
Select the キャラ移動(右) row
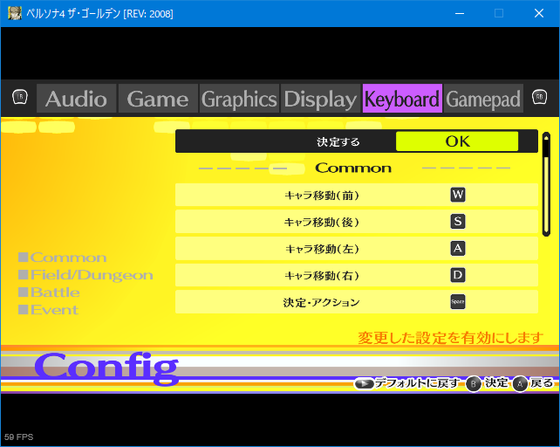356,275
